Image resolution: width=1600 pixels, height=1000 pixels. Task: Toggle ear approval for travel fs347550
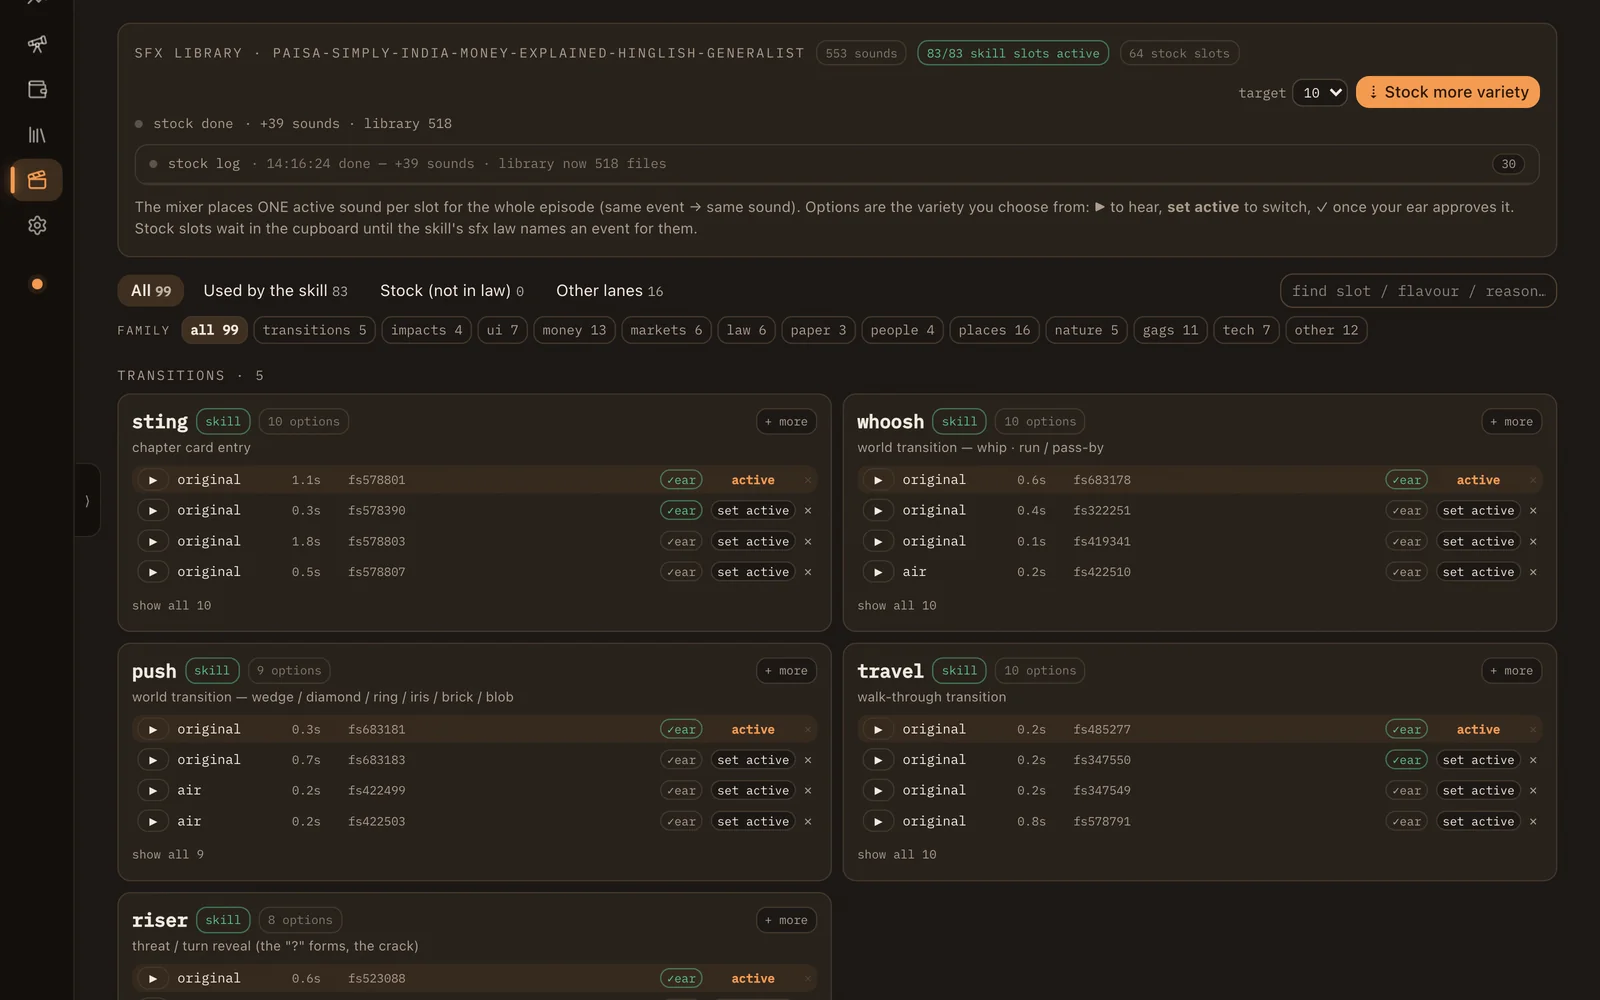click(1406, 760)
